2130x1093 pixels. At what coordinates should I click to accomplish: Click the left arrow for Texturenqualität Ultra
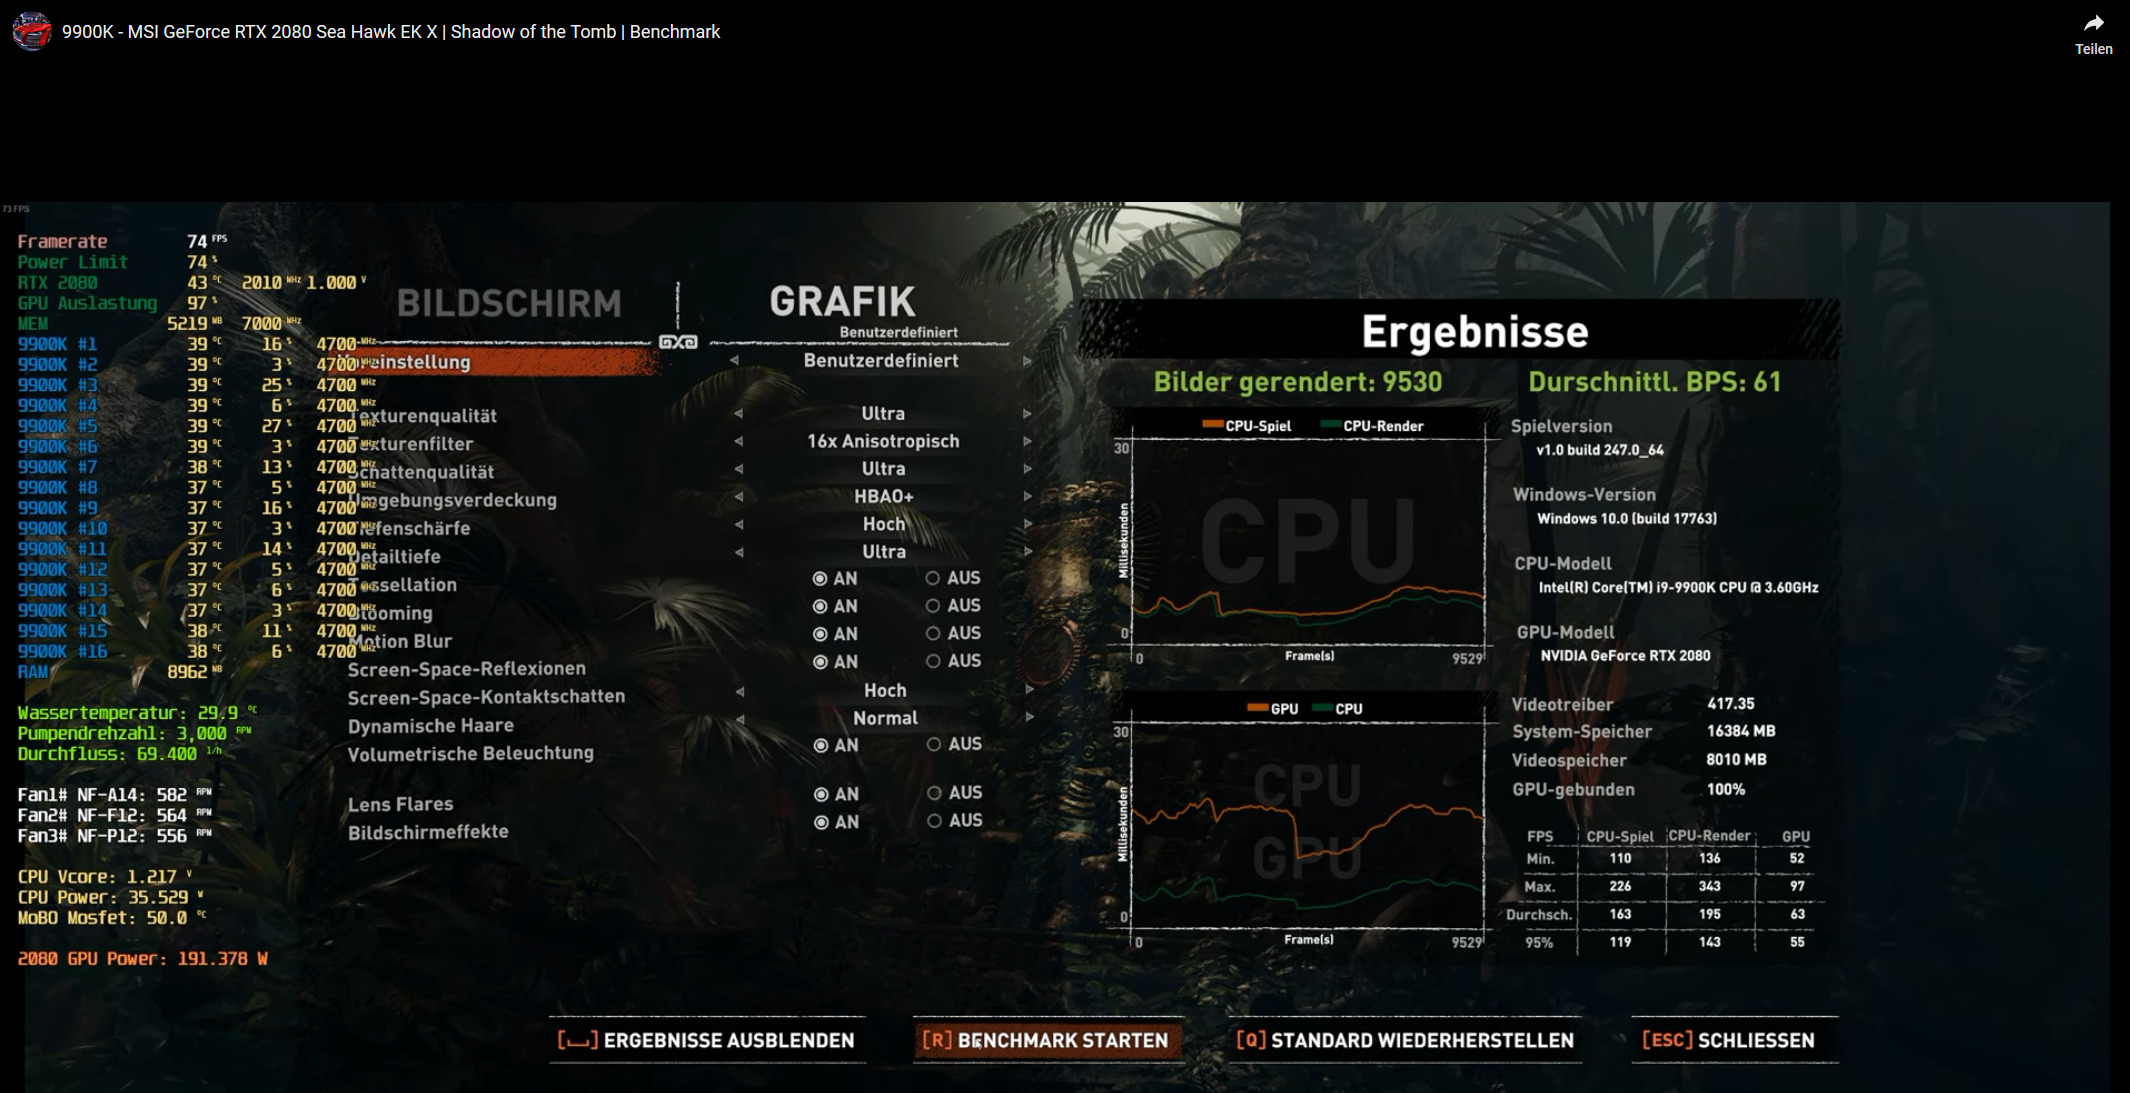click(x=739, y=413)
